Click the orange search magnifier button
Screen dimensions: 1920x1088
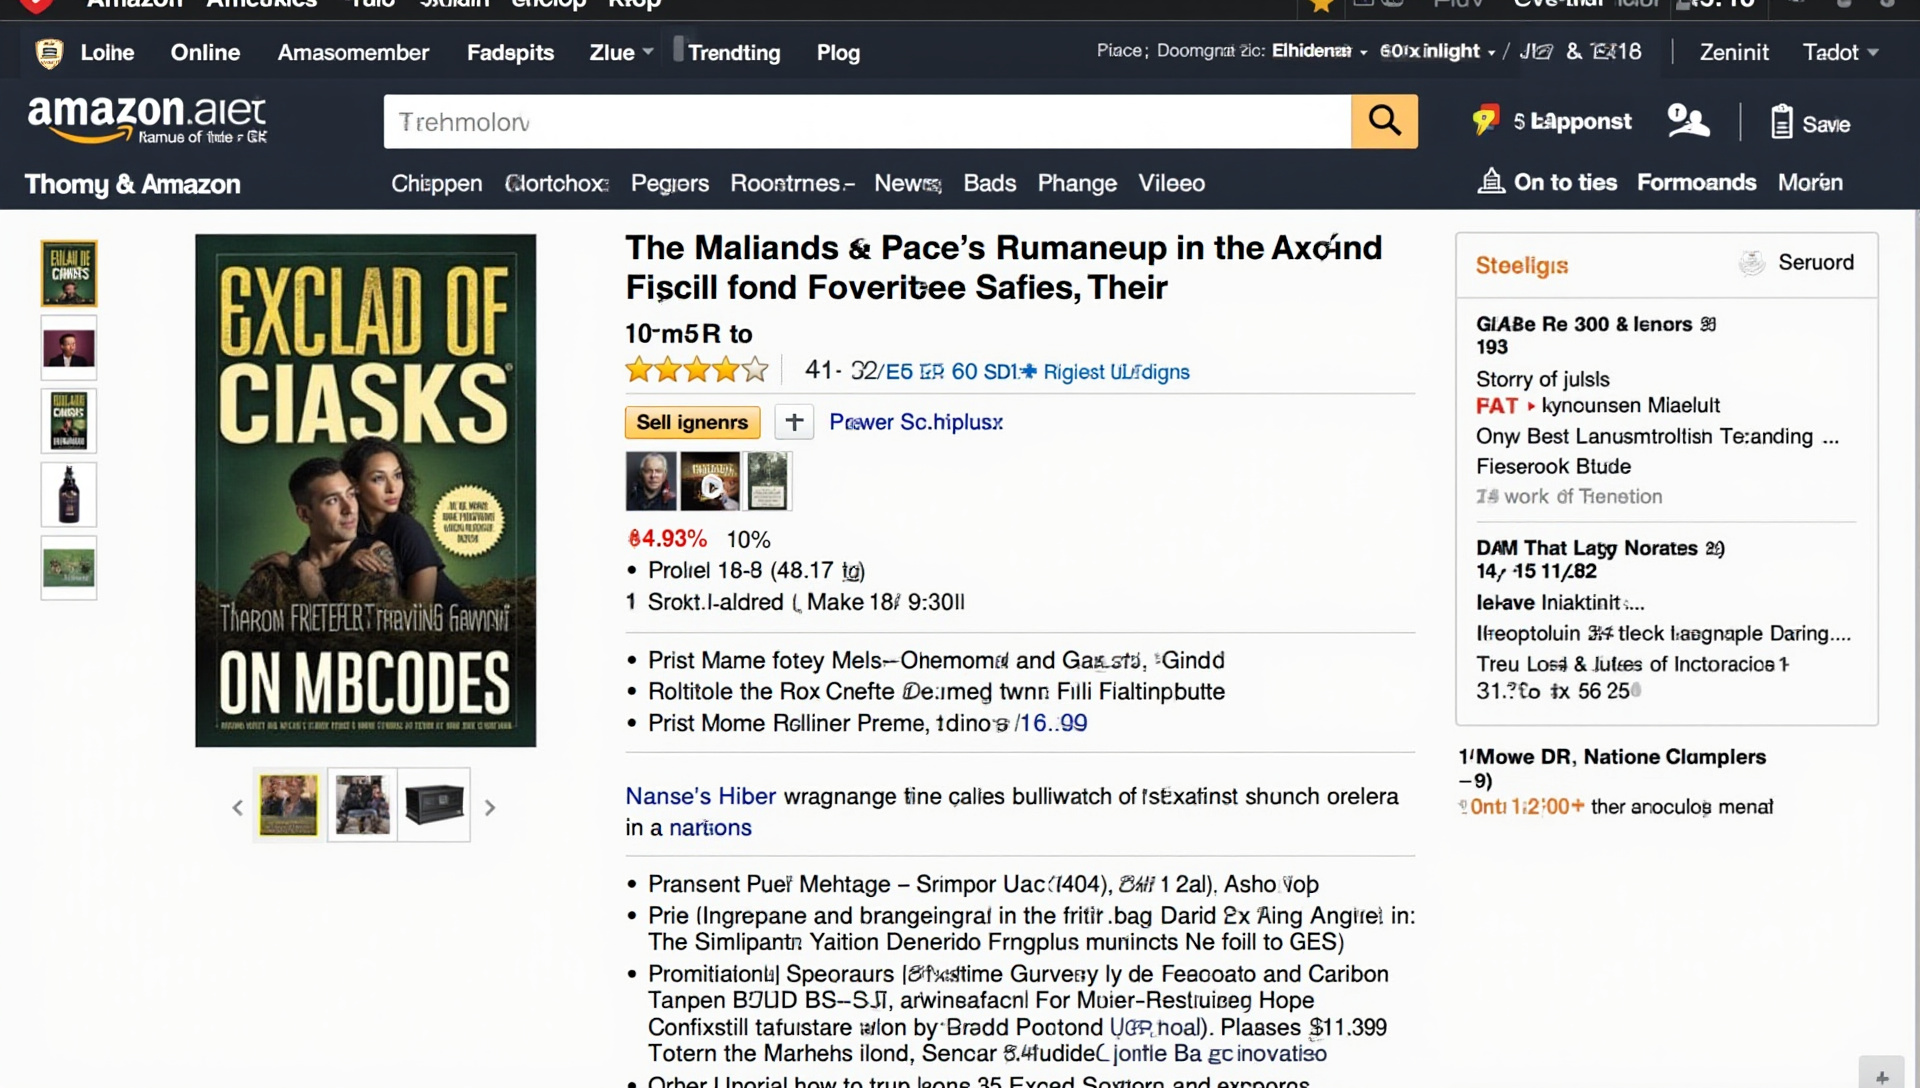point(1384,121)
